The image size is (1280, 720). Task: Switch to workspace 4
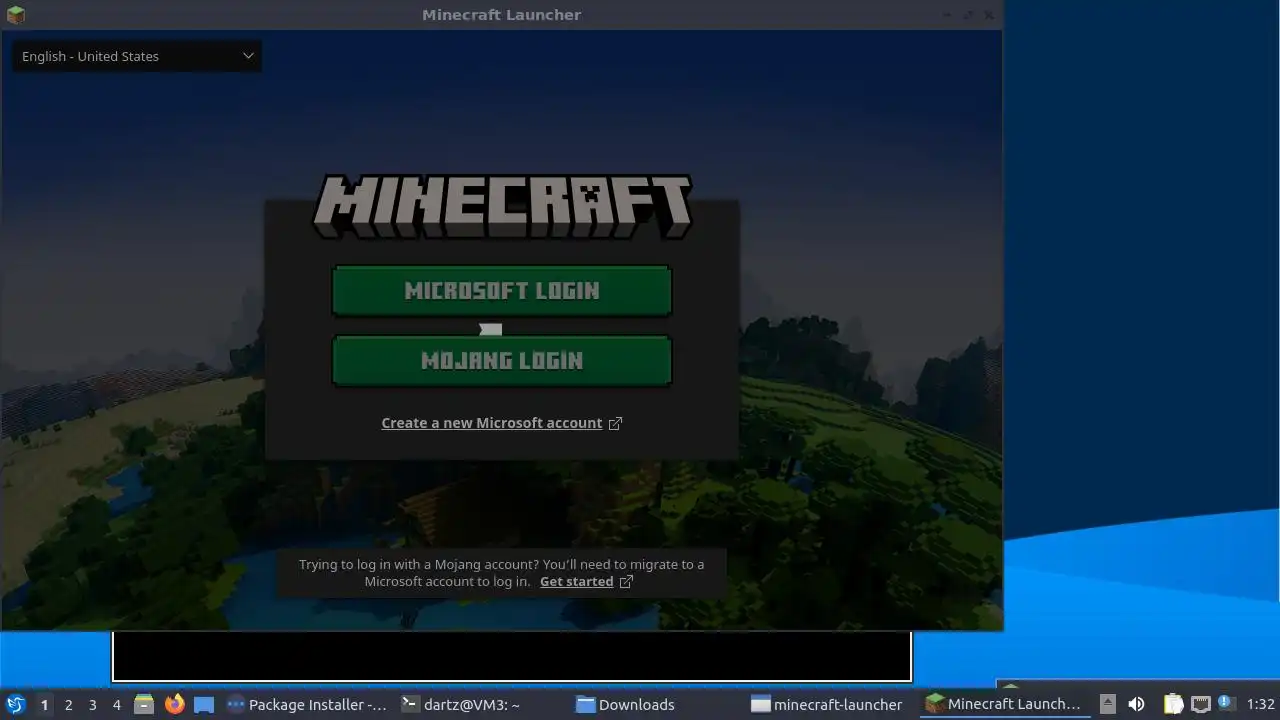pyautogui.click(x=116, y=704)
